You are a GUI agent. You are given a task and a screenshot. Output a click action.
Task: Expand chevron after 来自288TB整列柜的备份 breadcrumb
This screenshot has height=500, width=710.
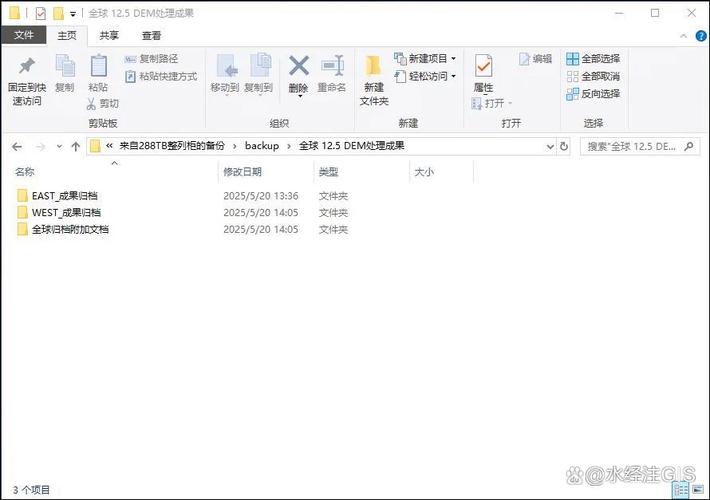pos(235,146)
